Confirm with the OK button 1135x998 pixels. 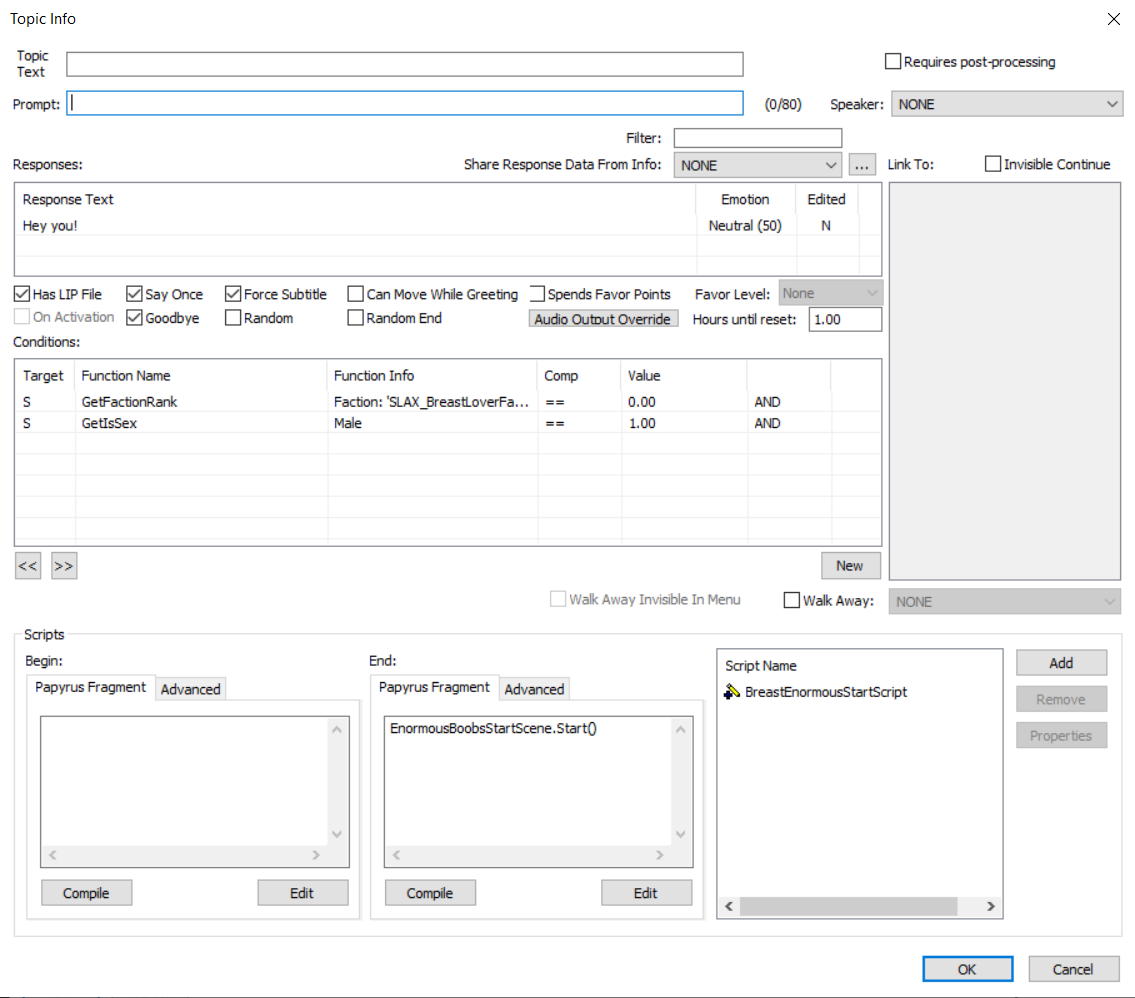[967, 969]
